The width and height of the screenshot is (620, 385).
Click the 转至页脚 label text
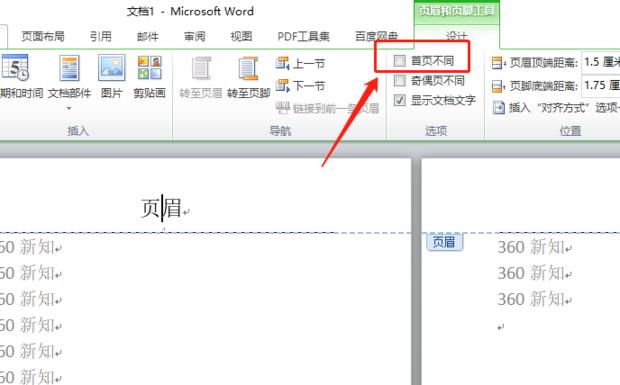pos(248,93)
